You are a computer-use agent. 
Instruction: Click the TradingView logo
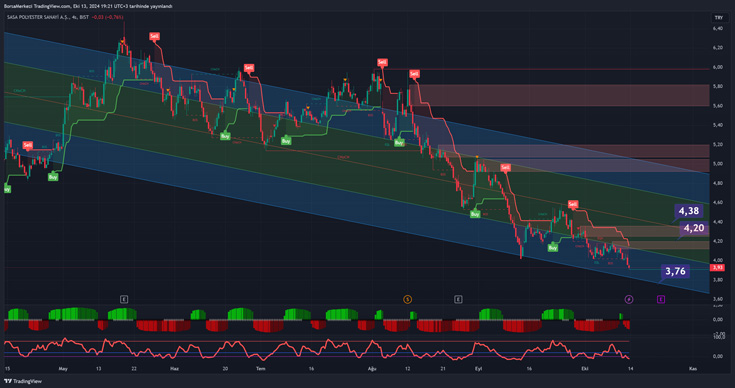(x=22, y=381)
